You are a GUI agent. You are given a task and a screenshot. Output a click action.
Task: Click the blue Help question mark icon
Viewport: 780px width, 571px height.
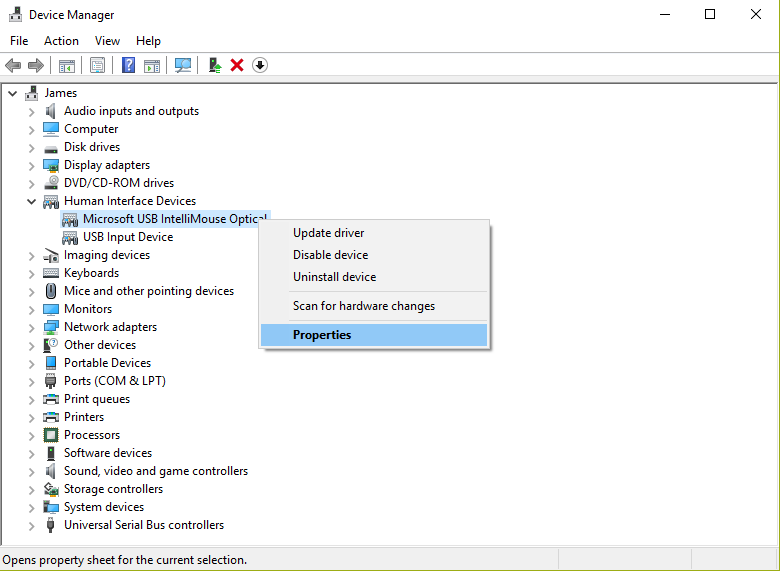(128, 65)
